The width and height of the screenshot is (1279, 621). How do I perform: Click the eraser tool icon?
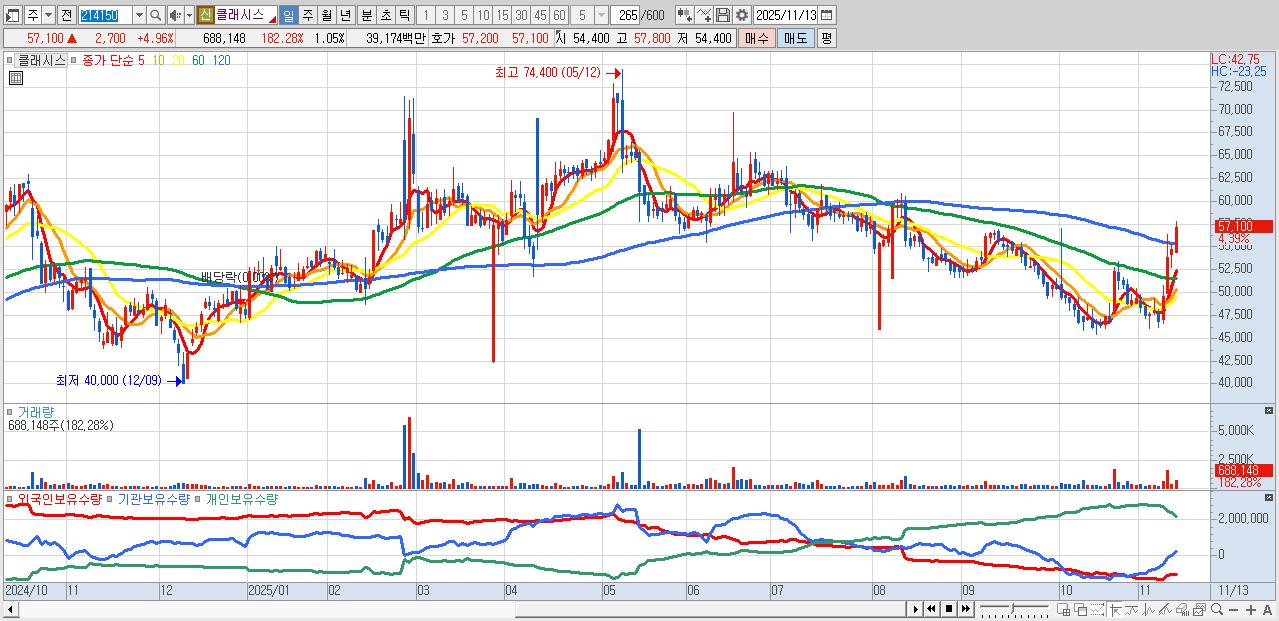click(x=1182, y=610)
